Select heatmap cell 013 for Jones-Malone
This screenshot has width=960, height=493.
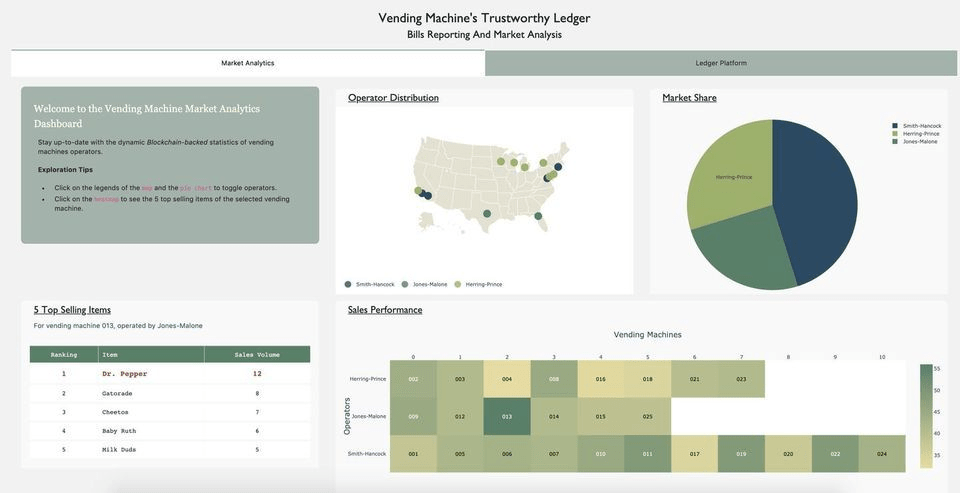(x=507, y=416)
